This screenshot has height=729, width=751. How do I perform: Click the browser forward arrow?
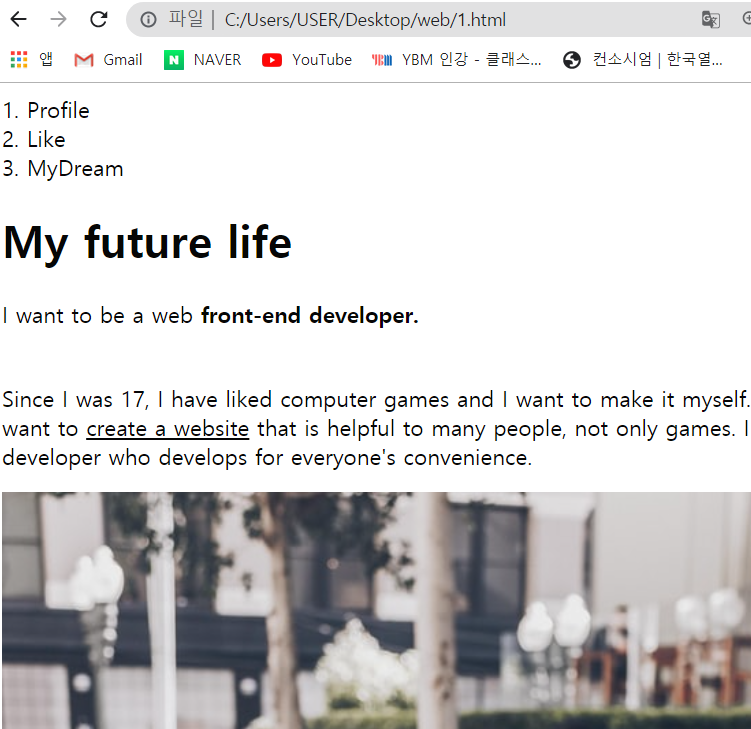click(x=58, y=20)
